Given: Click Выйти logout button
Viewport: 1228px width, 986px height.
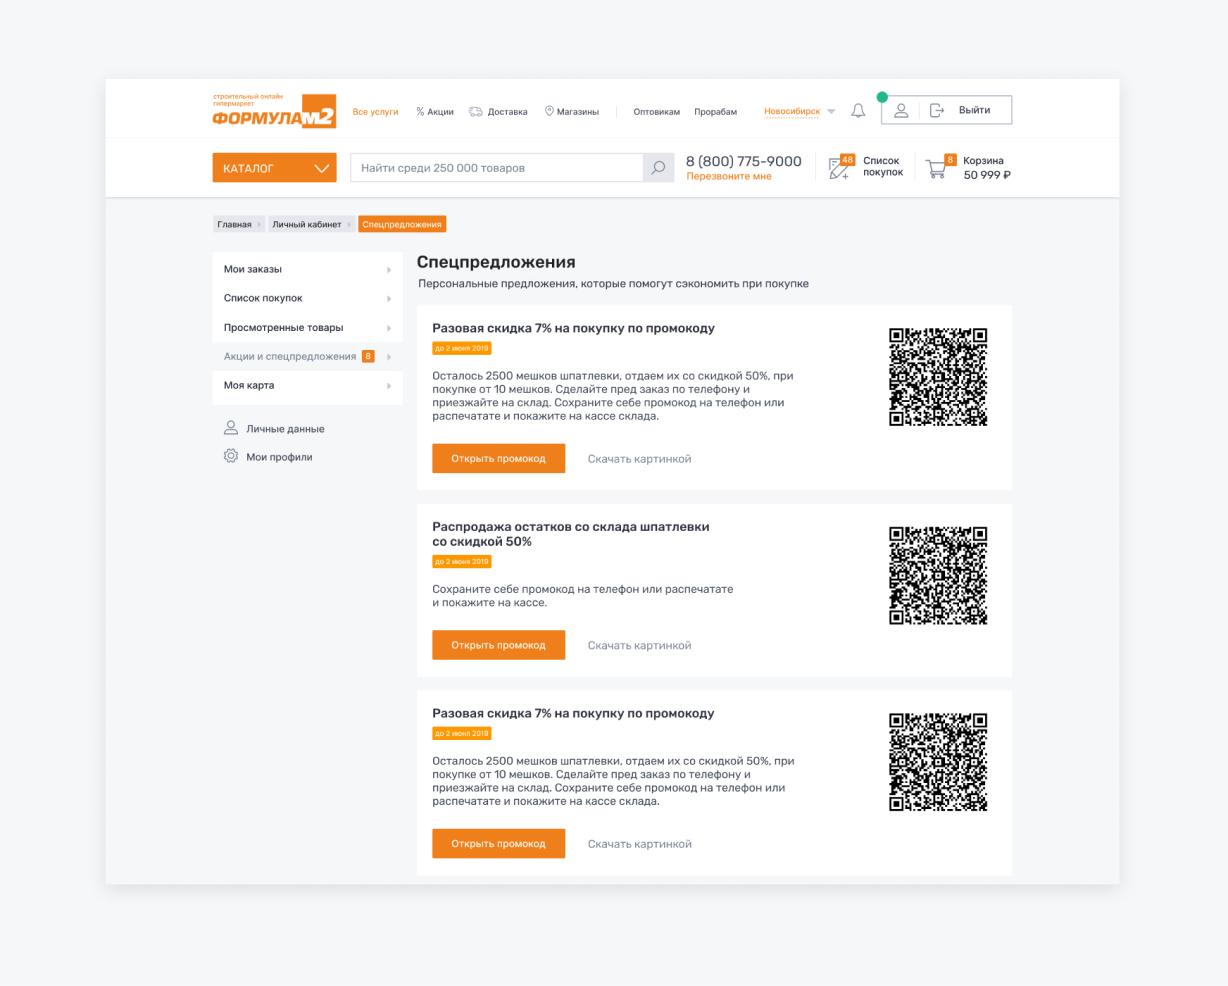Looking at the screenshot, I should [964, 110].
